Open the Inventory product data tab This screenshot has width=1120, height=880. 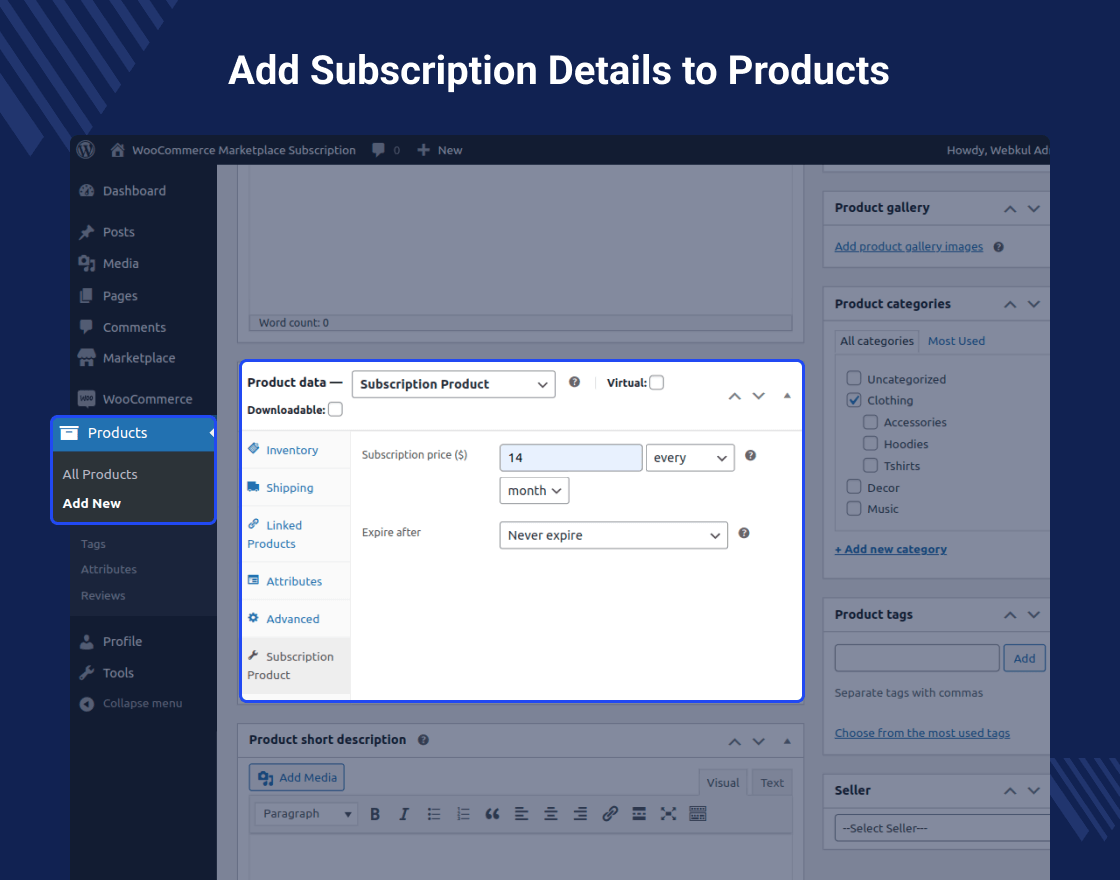[291, 450]
